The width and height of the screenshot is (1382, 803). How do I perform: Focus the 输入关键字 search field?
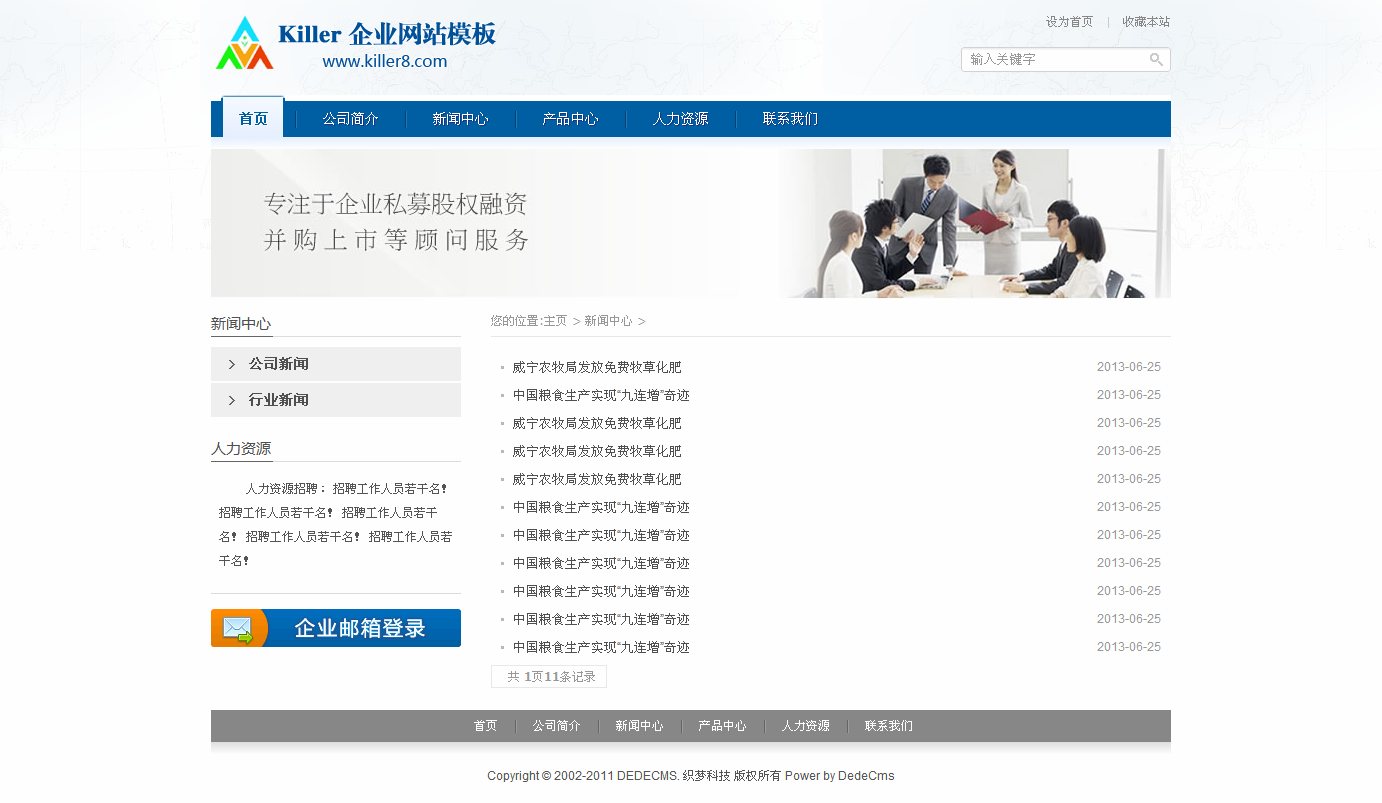pos(1055,60)
